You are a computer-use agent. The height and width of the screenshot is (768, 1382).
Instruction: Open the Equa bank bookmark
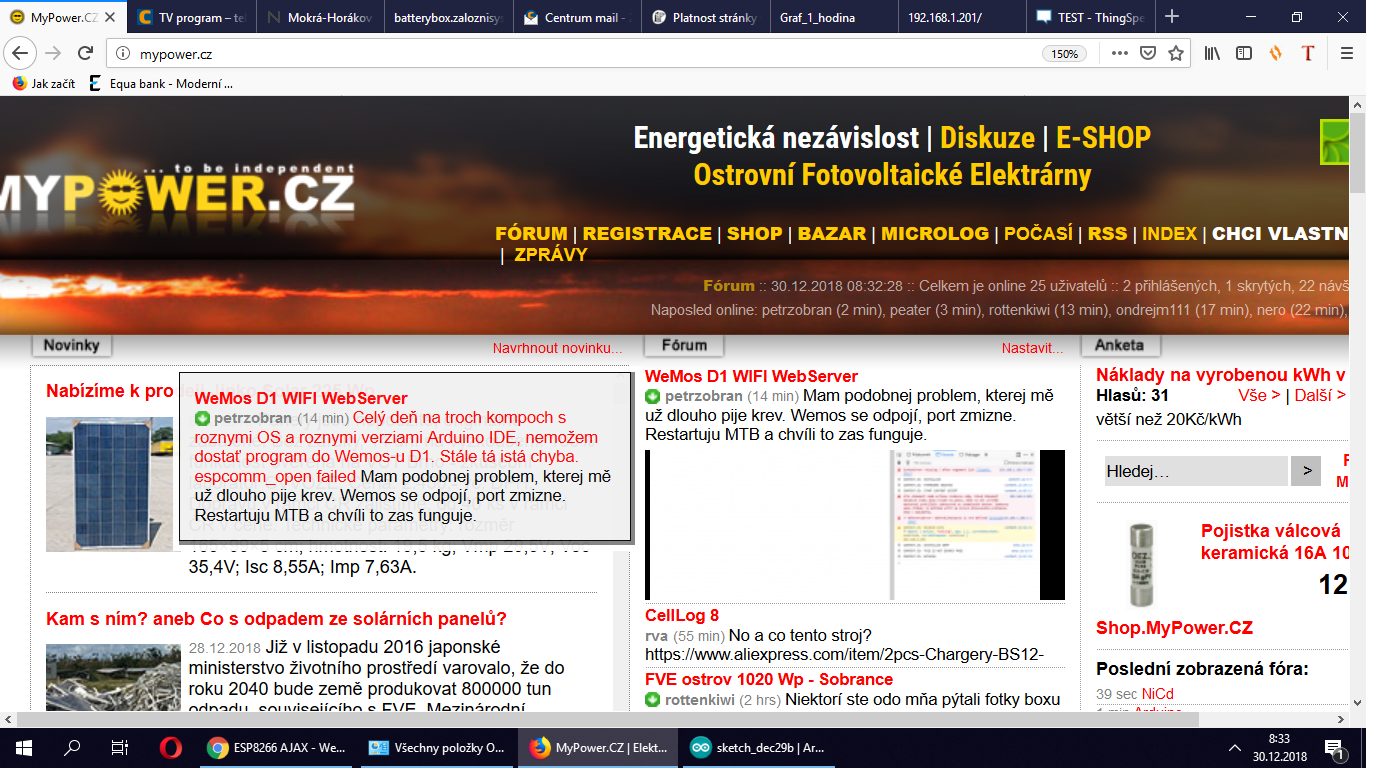[x=161, y=84]
